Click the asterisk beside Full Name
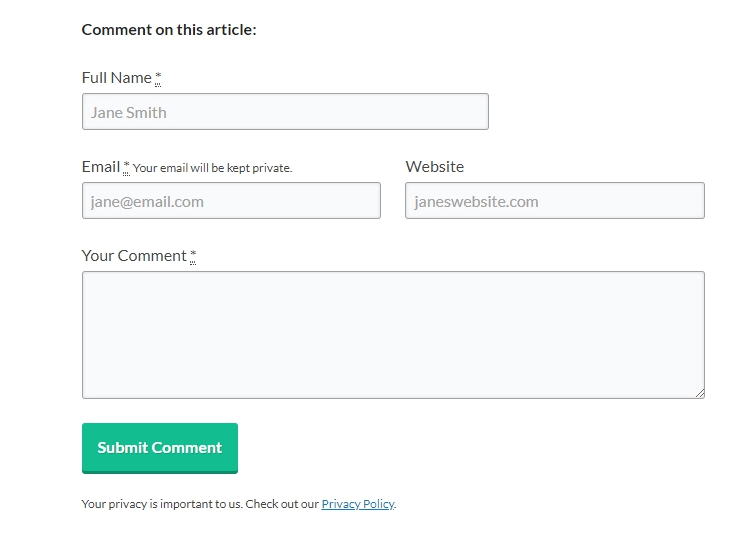Screen dimensions: 745x548 point(158,78)
